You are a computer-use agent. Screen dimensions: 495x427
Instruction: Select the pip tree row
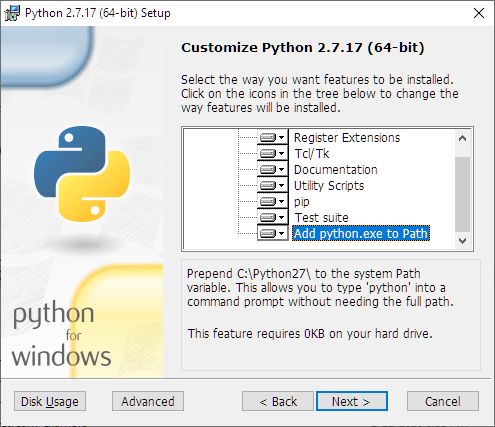coord(302,202)
